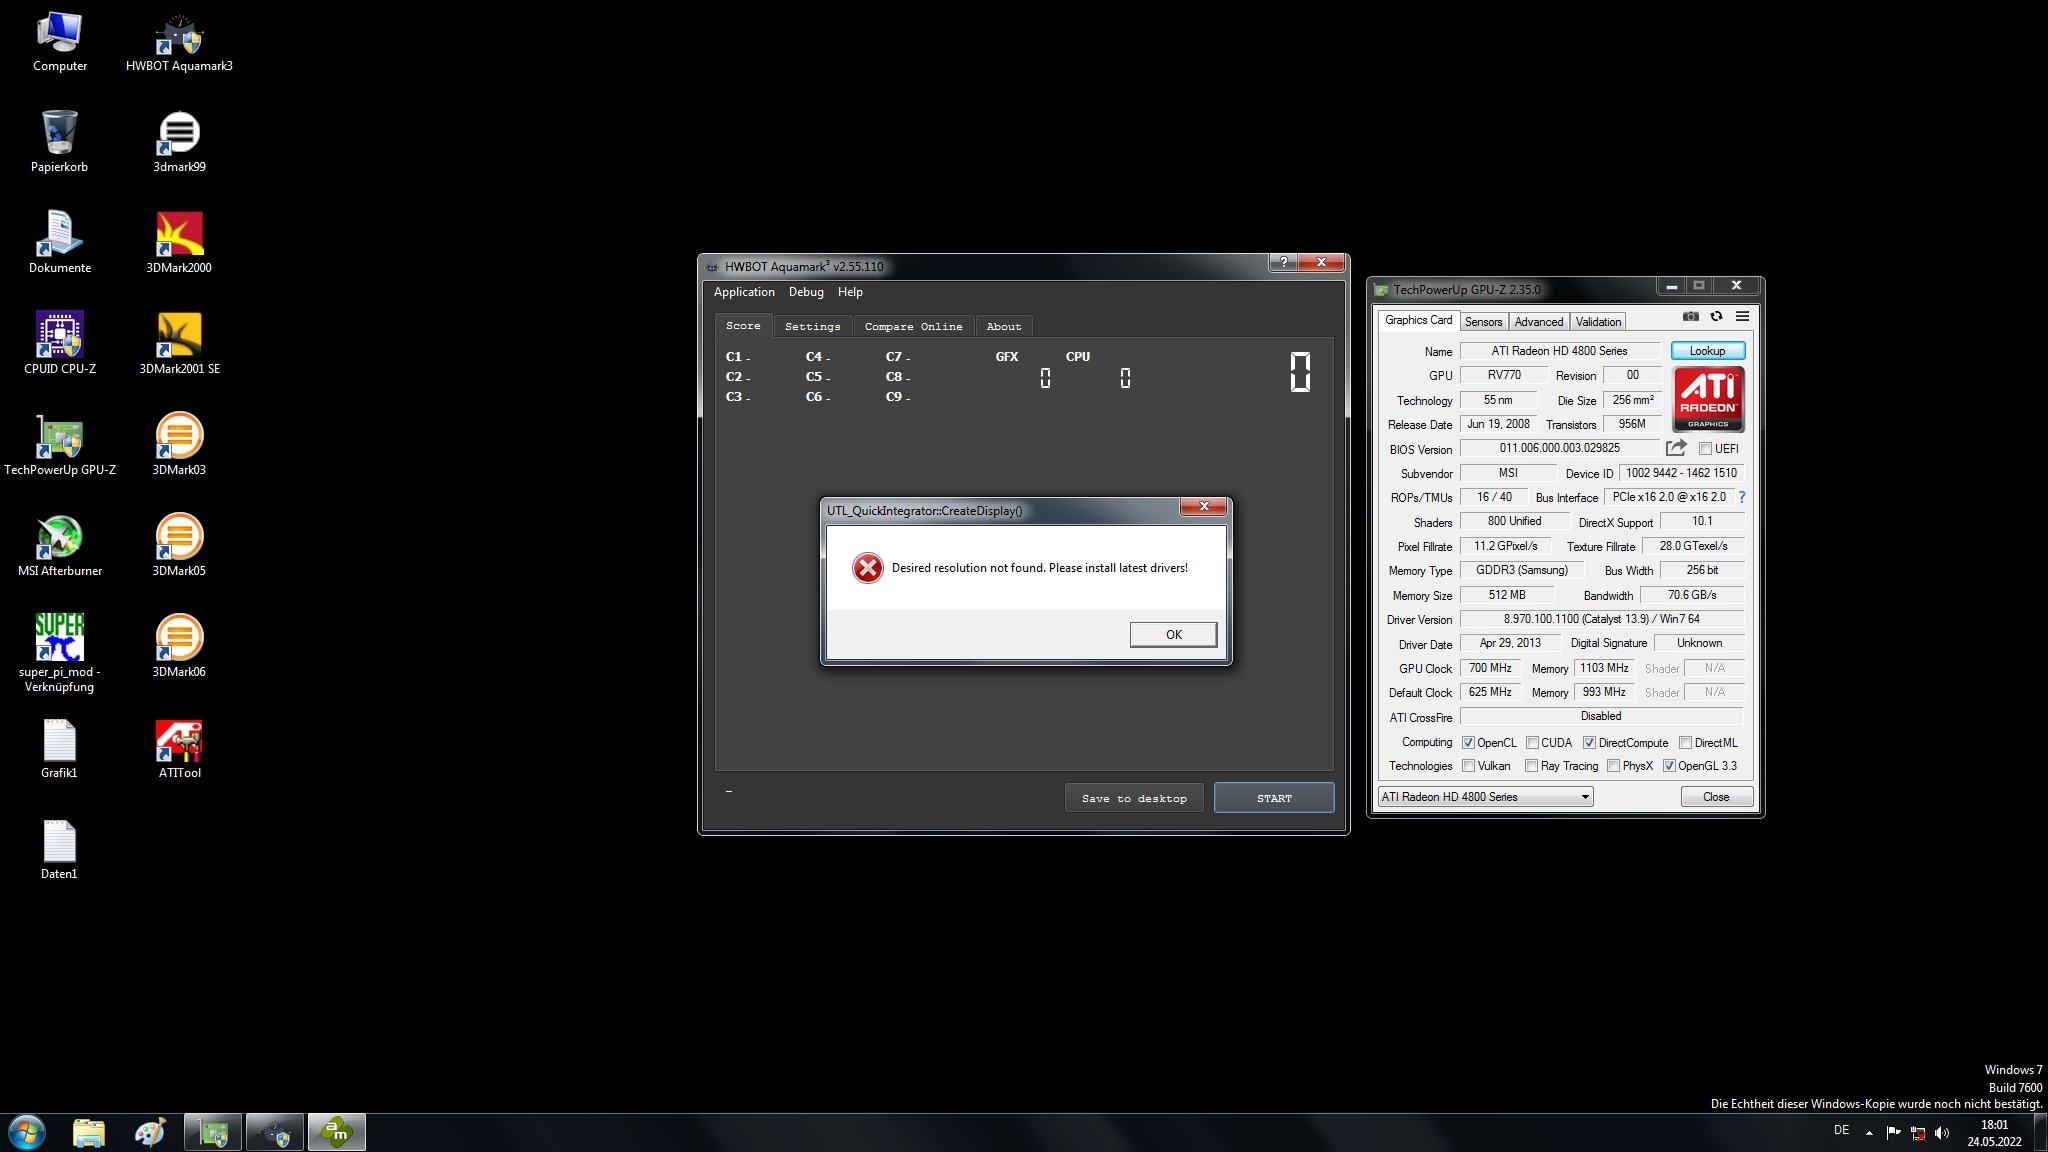Select the 3DMark03 desktop shortcut
This screenshot has height=1152, width=2048.
(x=179, y=445)
